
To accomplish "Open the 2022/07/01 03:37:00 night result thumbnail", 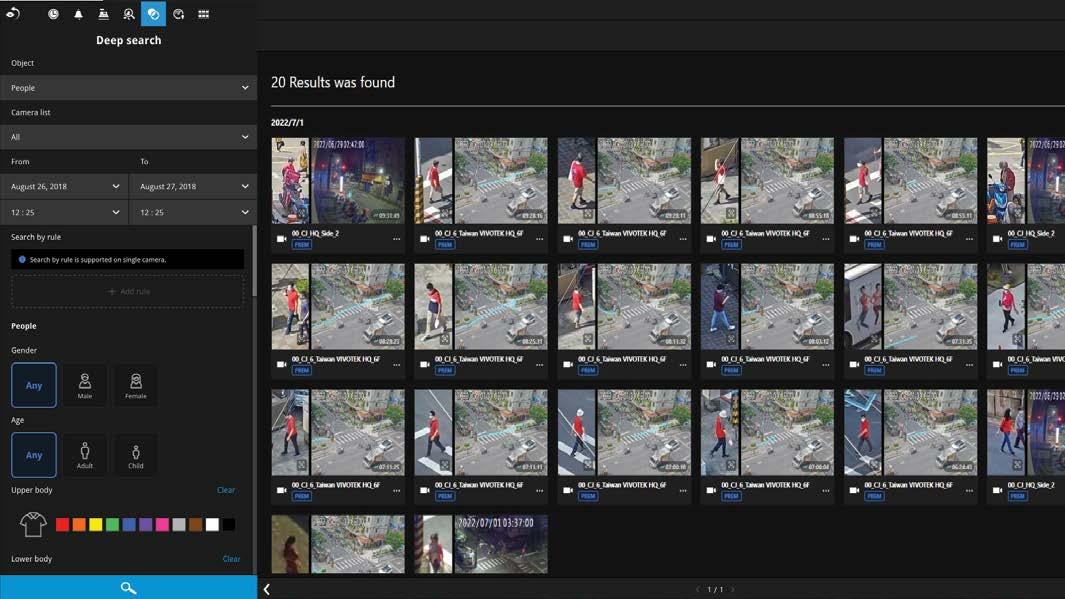I will pyautogui.click(x=501, y=544).
